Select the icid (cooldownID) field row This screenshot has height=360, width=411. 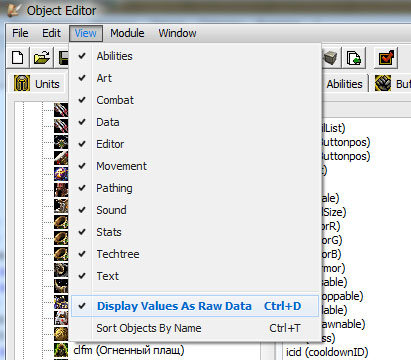(x=327, y=352)
